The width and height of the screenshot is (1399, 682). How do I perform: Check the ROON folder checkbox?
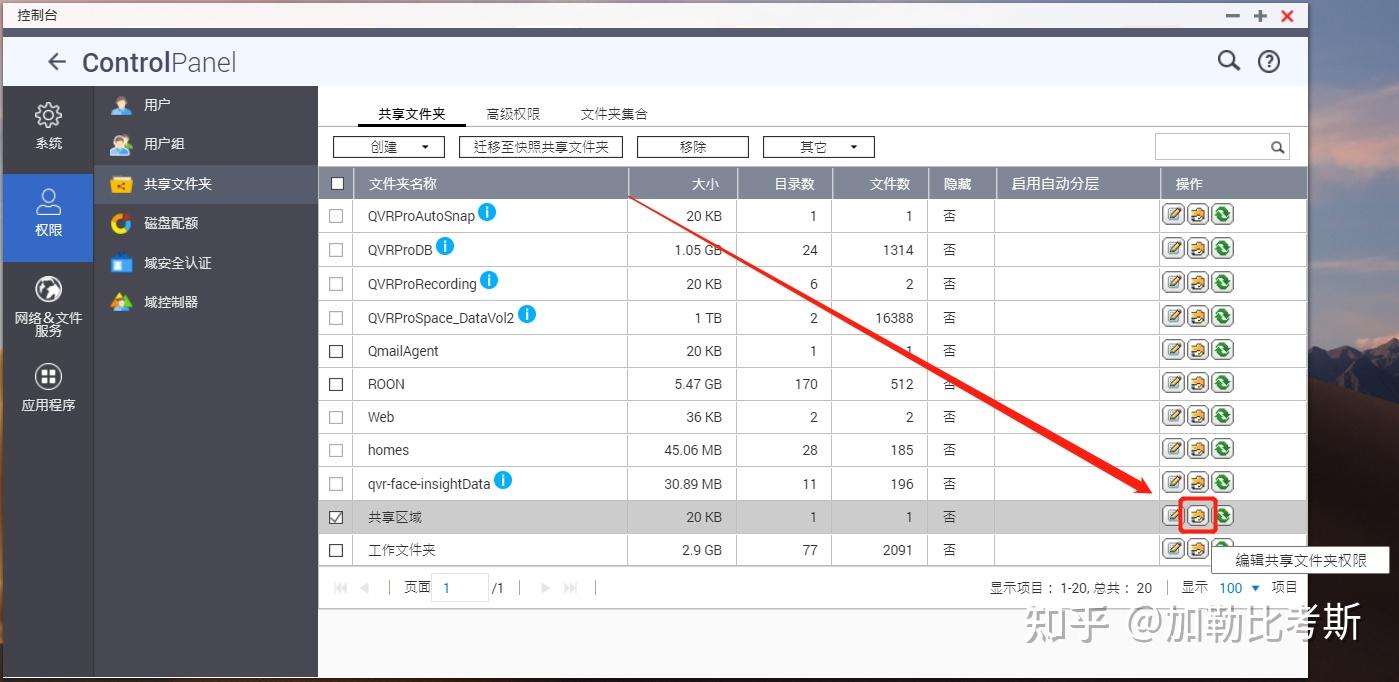coord(336,384)
